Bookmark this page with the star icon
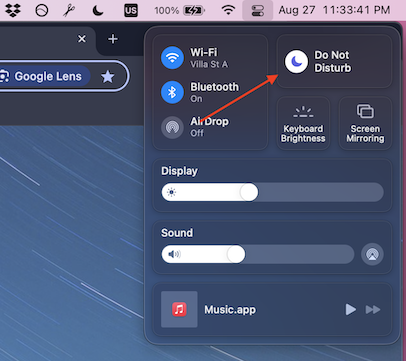The height and width of the screenshot is (361, 406). tap(108, 77)
